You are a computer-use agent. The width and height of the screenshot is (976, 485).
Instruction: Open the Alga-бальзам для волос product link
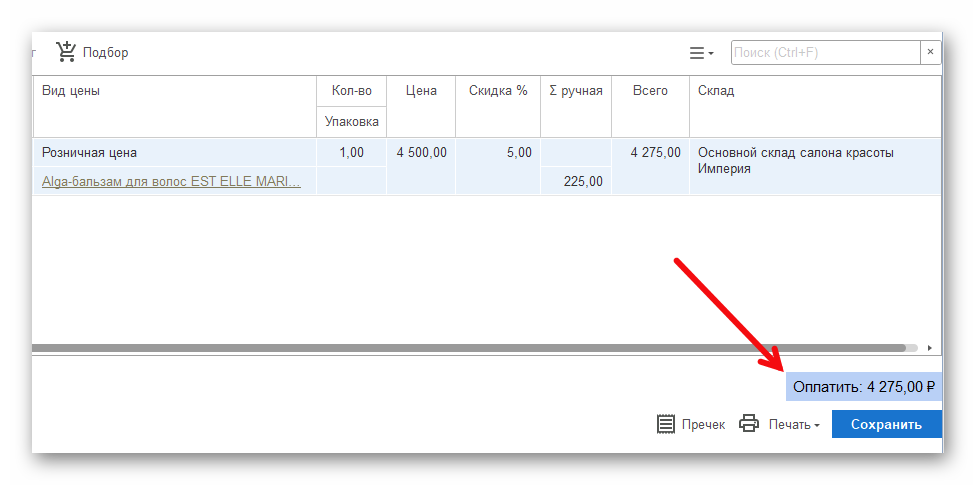[171, 181]
